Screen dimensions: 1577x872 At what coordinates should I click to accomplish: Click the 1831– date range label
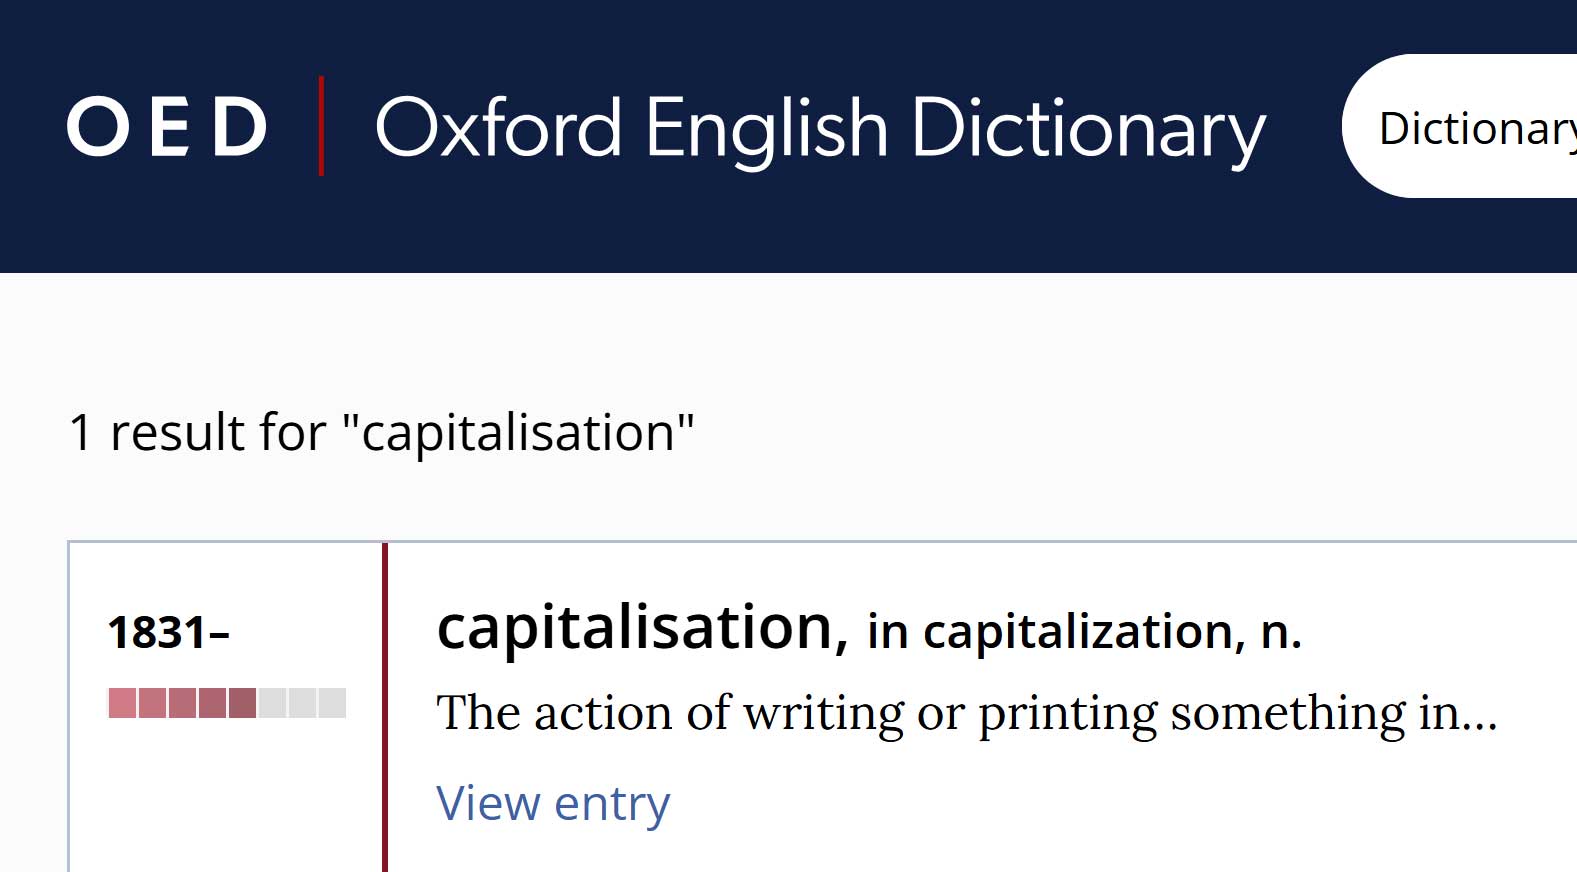click(169, 633)
